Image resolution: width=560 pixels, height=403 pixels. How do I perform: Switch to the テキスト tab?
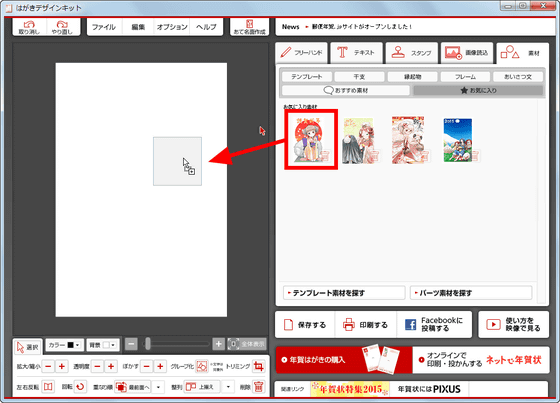356,53
